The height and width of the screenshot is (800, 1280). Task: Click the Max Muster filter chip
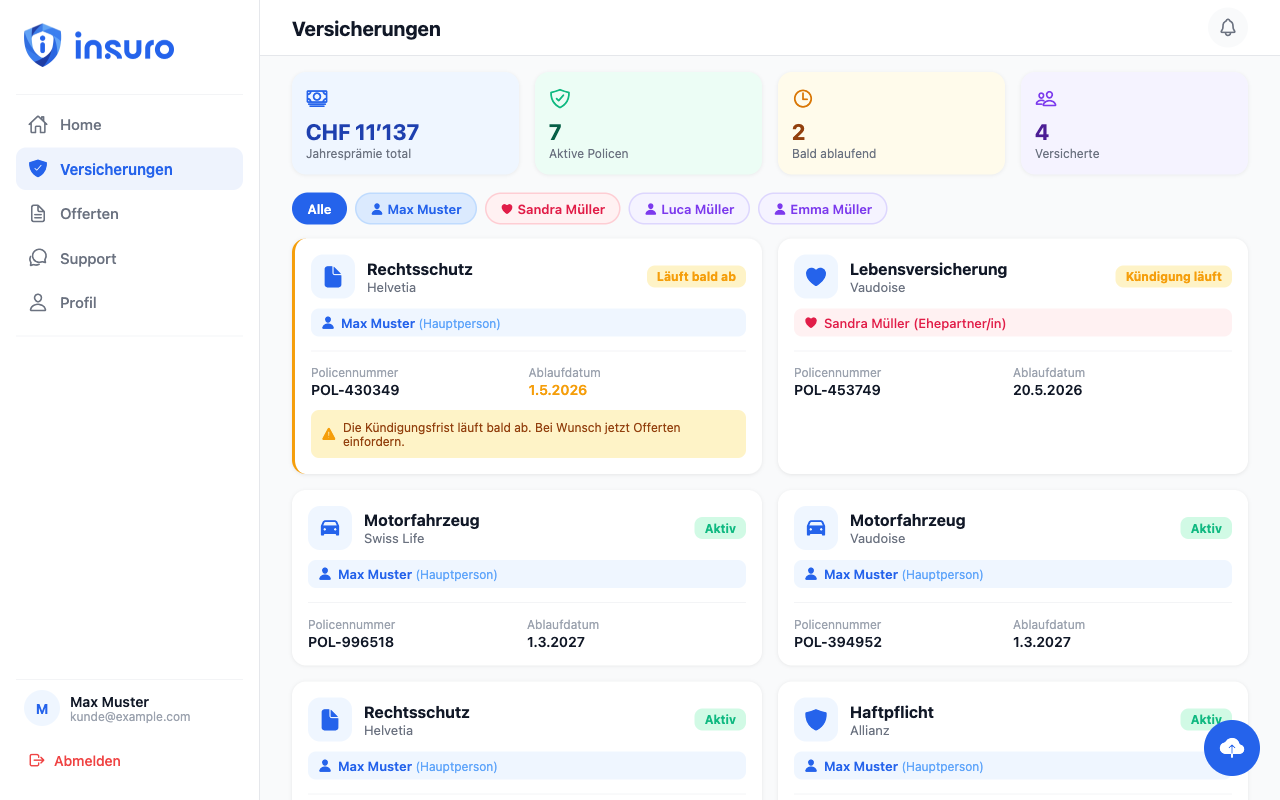[416, 208]
